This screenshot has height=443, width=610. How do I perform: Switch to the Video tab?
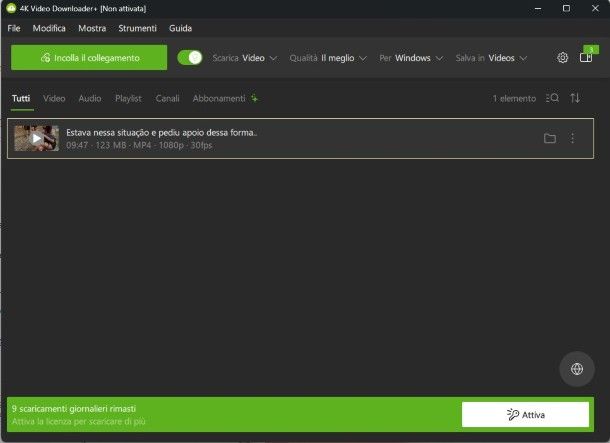[54, 98]
